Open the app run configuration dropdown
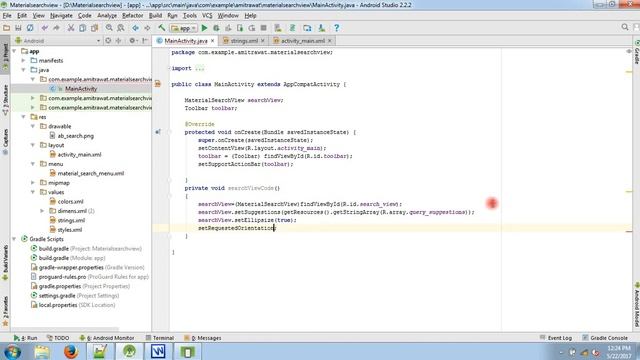This screenshot has height=360, width=640. [184, 28]
